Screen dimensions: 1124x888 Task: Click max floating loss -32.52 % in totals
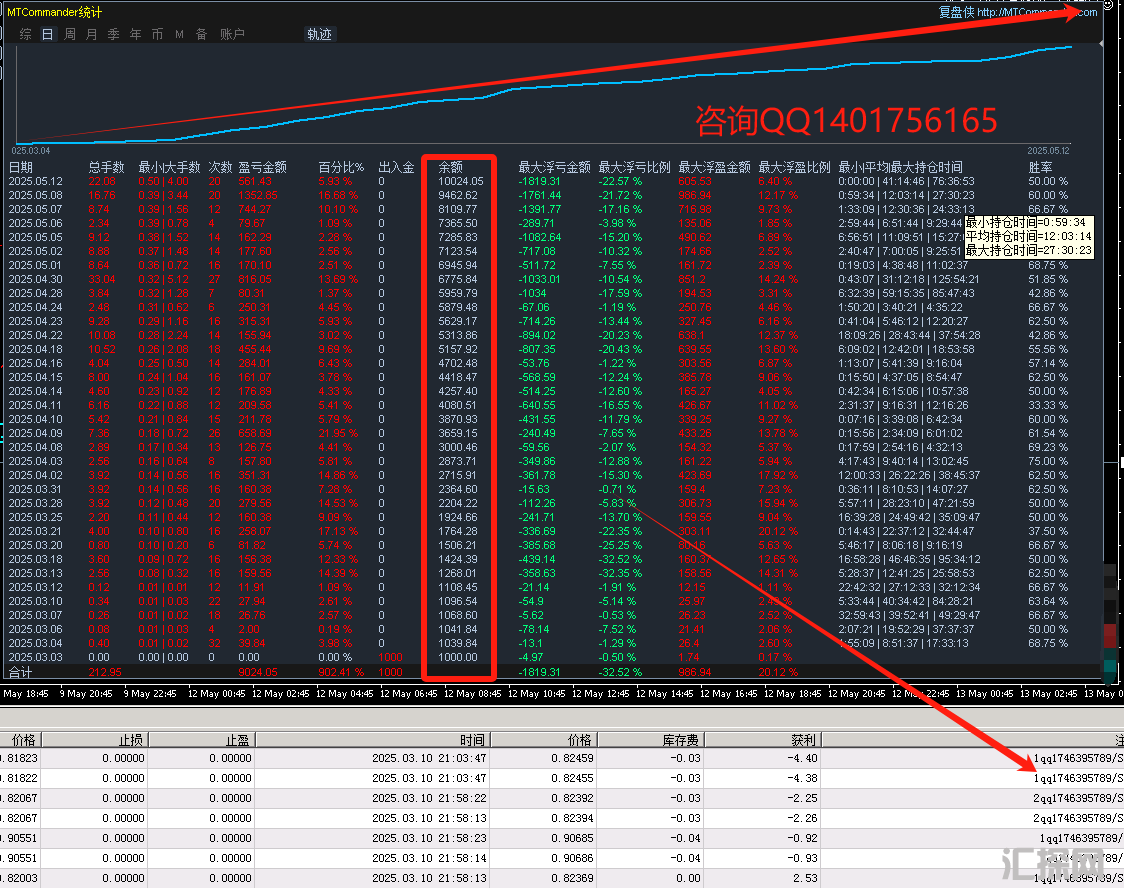(x=621, y=672)
